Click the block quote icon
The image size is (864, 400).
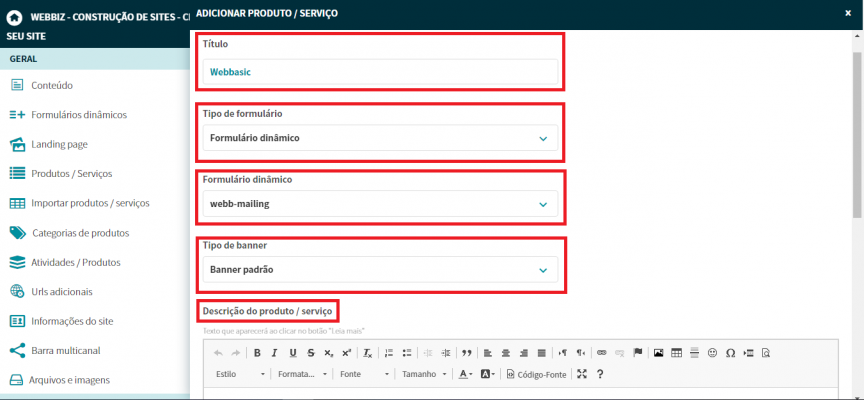click(x=466, y=353)
